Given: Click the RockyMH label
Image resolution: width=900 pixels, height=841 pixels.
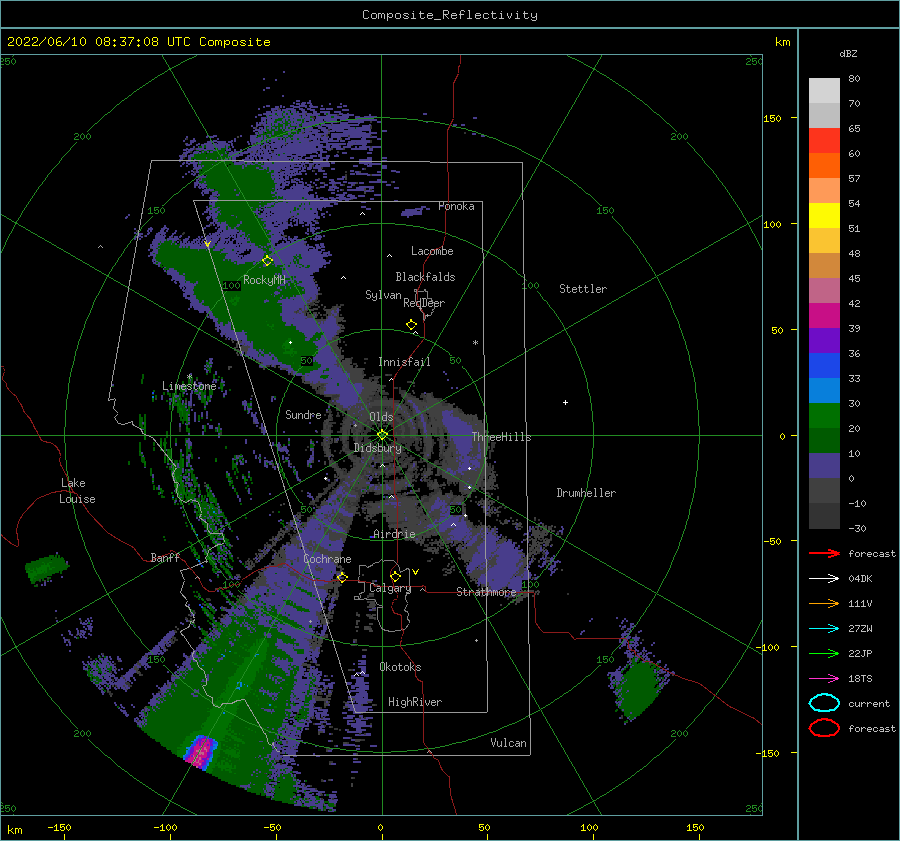Looking at the screenshot, I should point(264,280).
